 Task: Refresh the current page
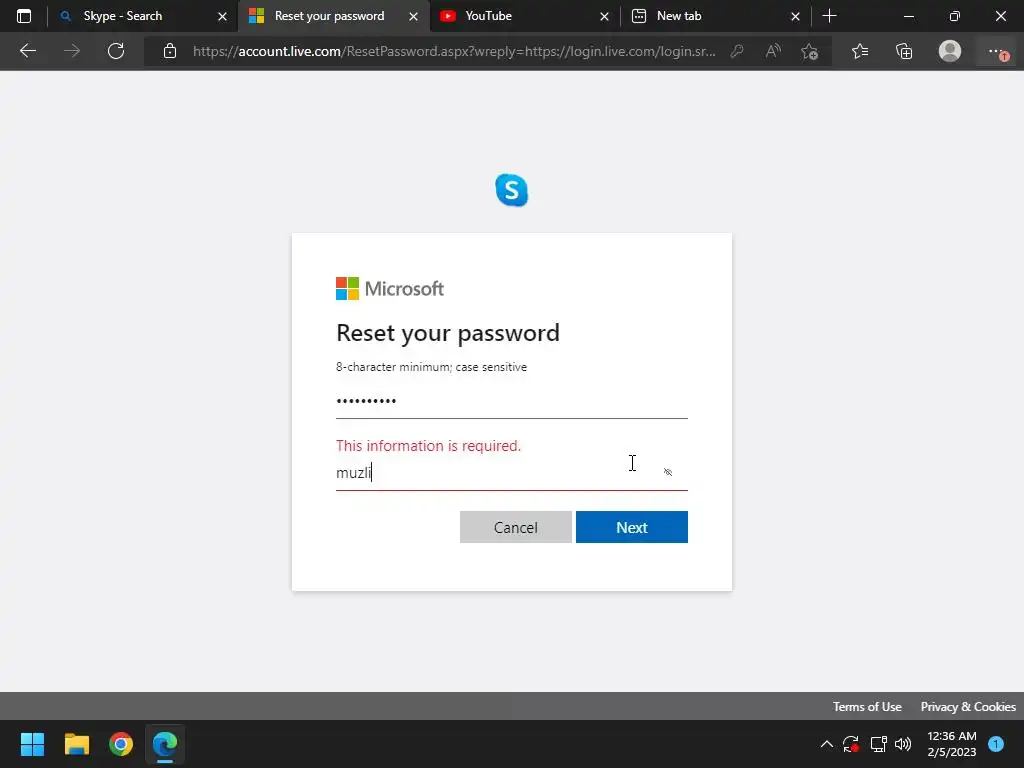coord(116,51)
